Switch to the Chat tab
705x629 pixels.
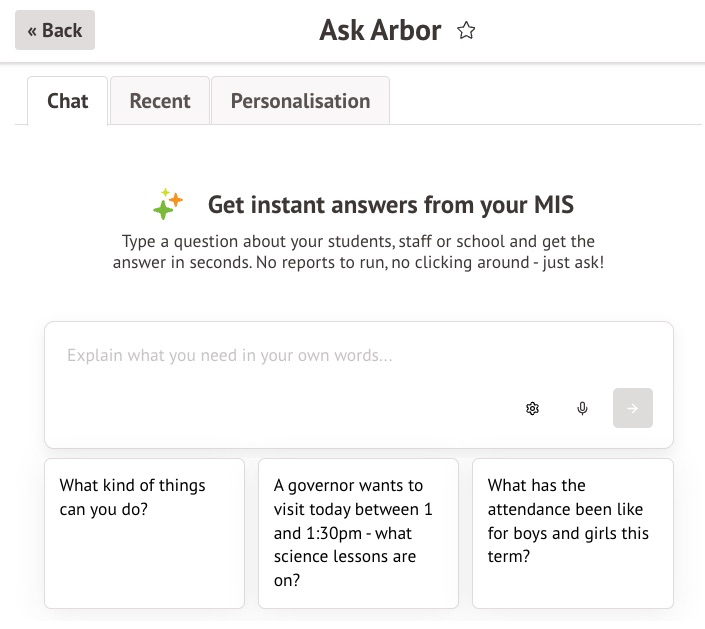68,101
